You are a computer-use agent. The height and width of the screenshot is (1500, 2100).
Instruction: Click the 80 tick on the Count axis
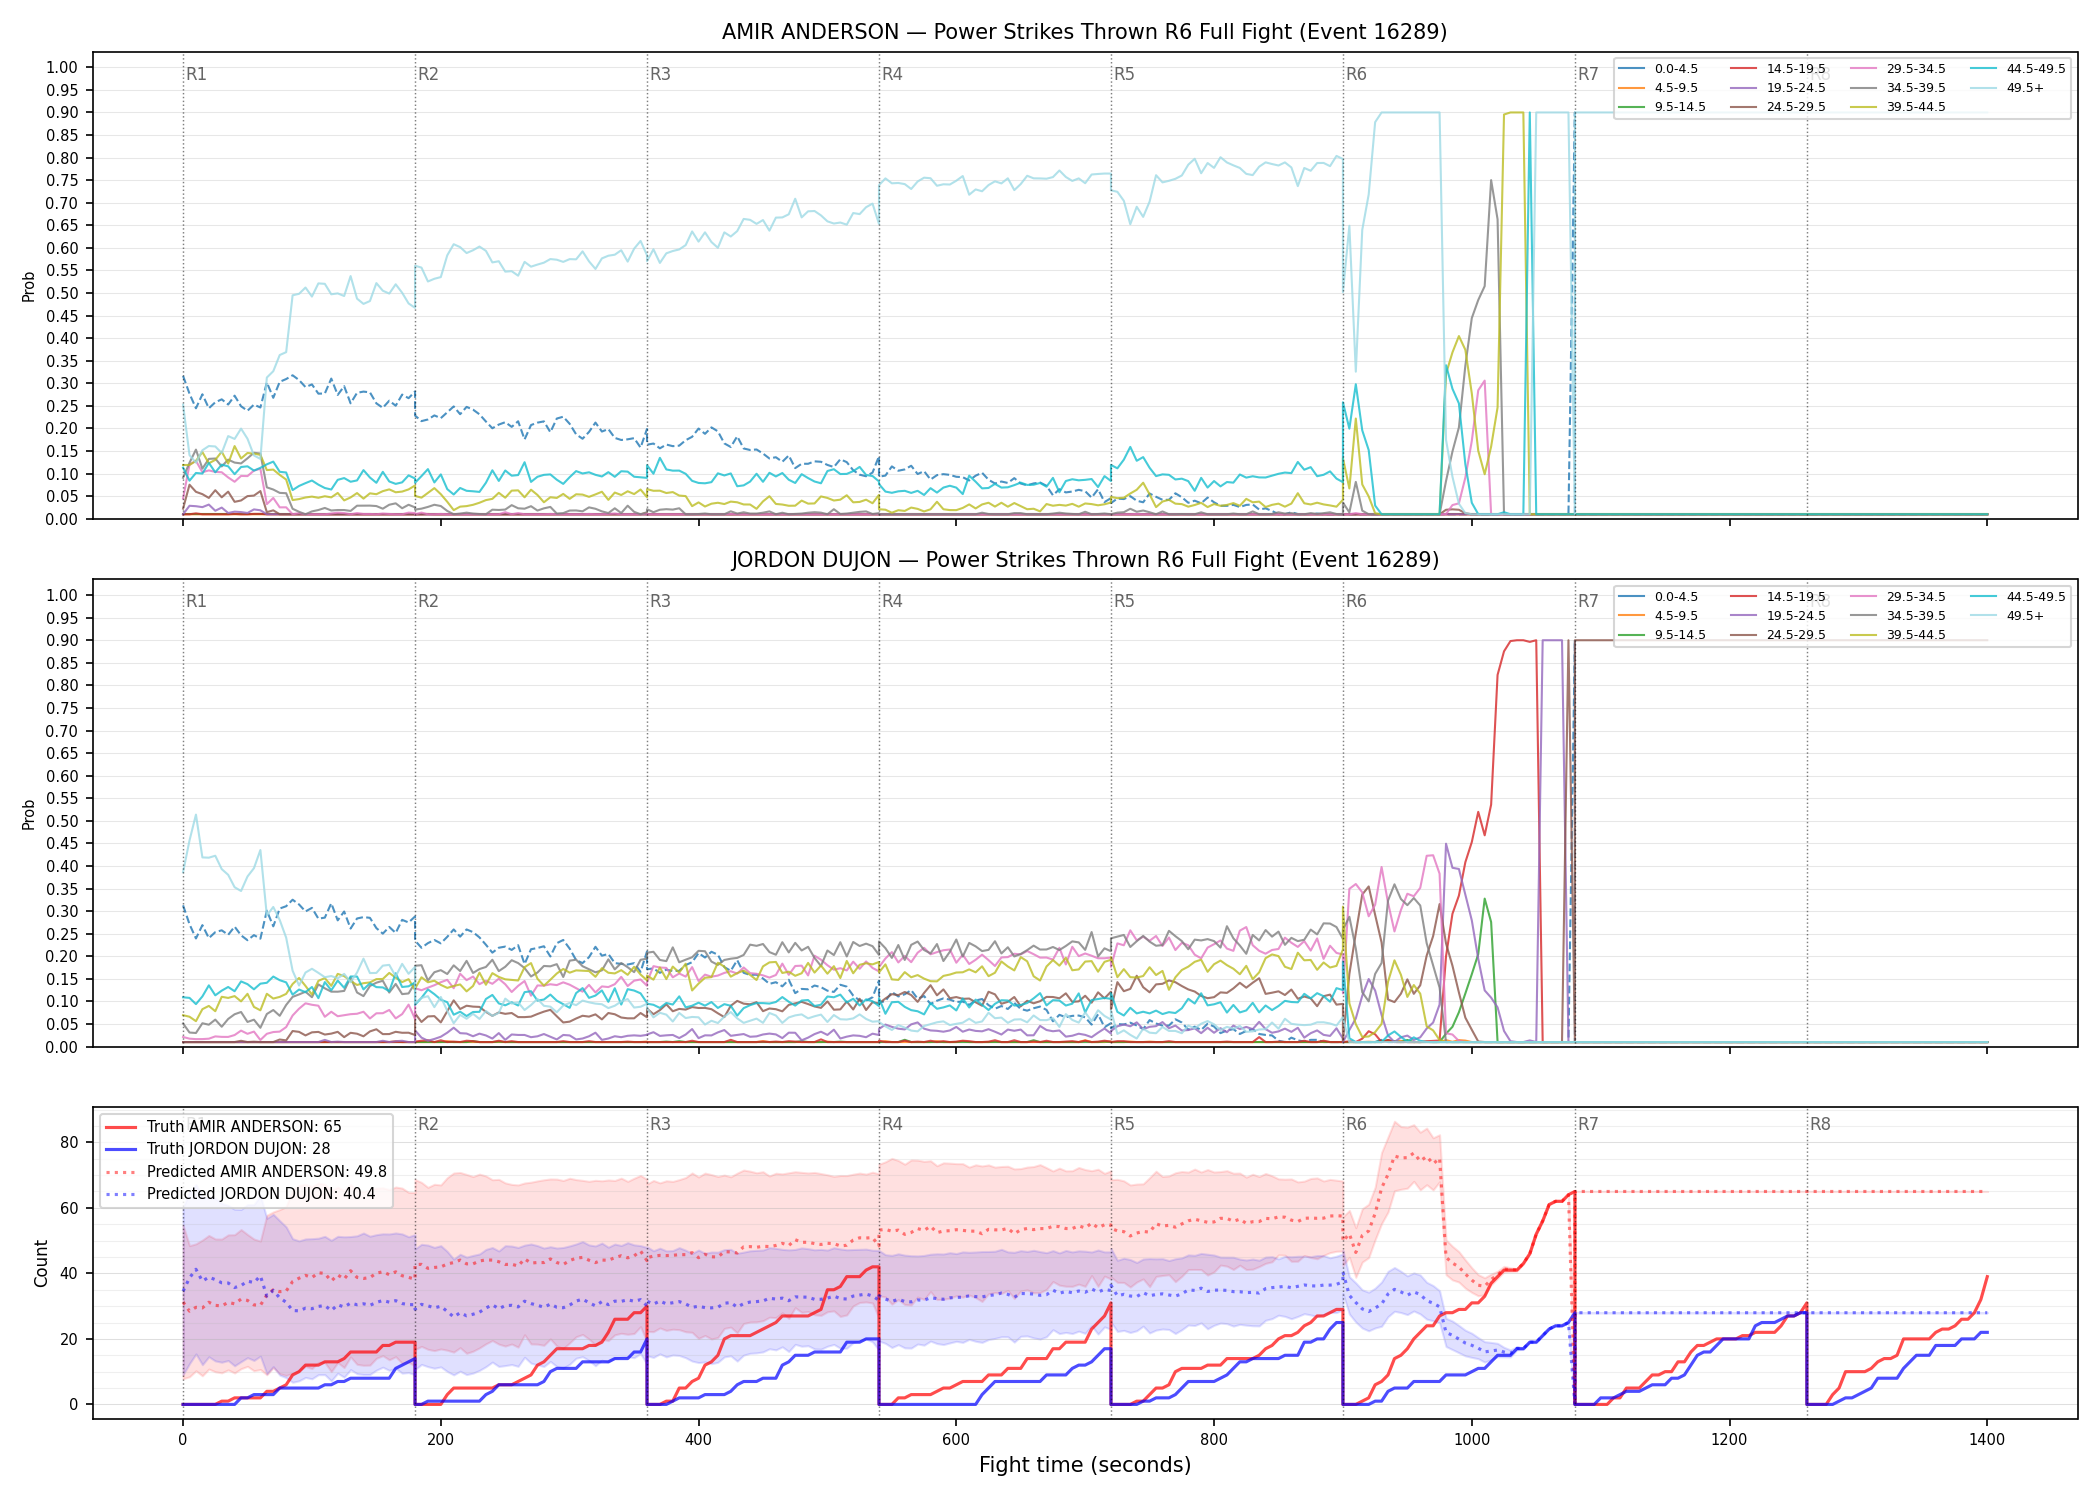tap(70, 1142)
